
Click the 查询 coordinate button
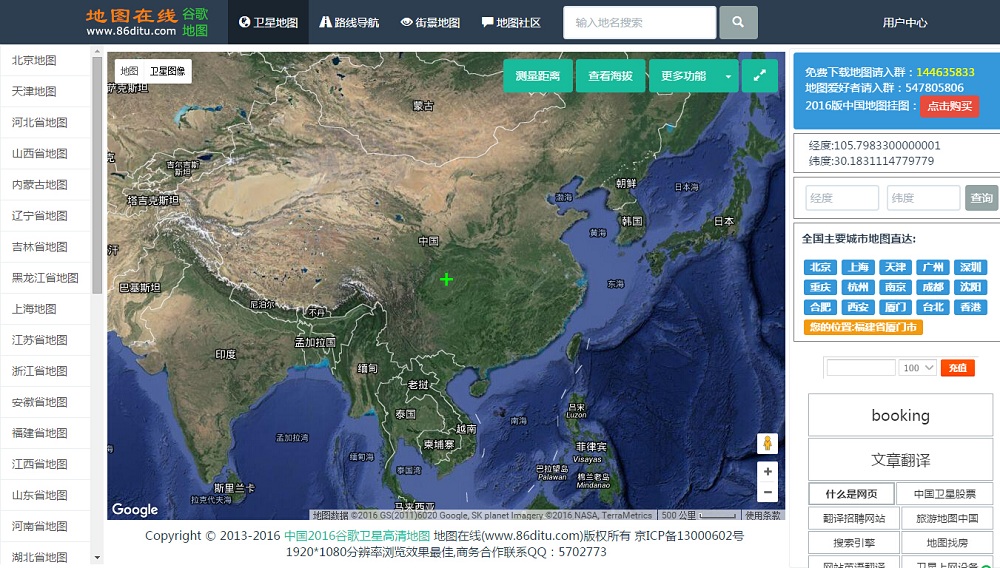[x=981, y=198]
